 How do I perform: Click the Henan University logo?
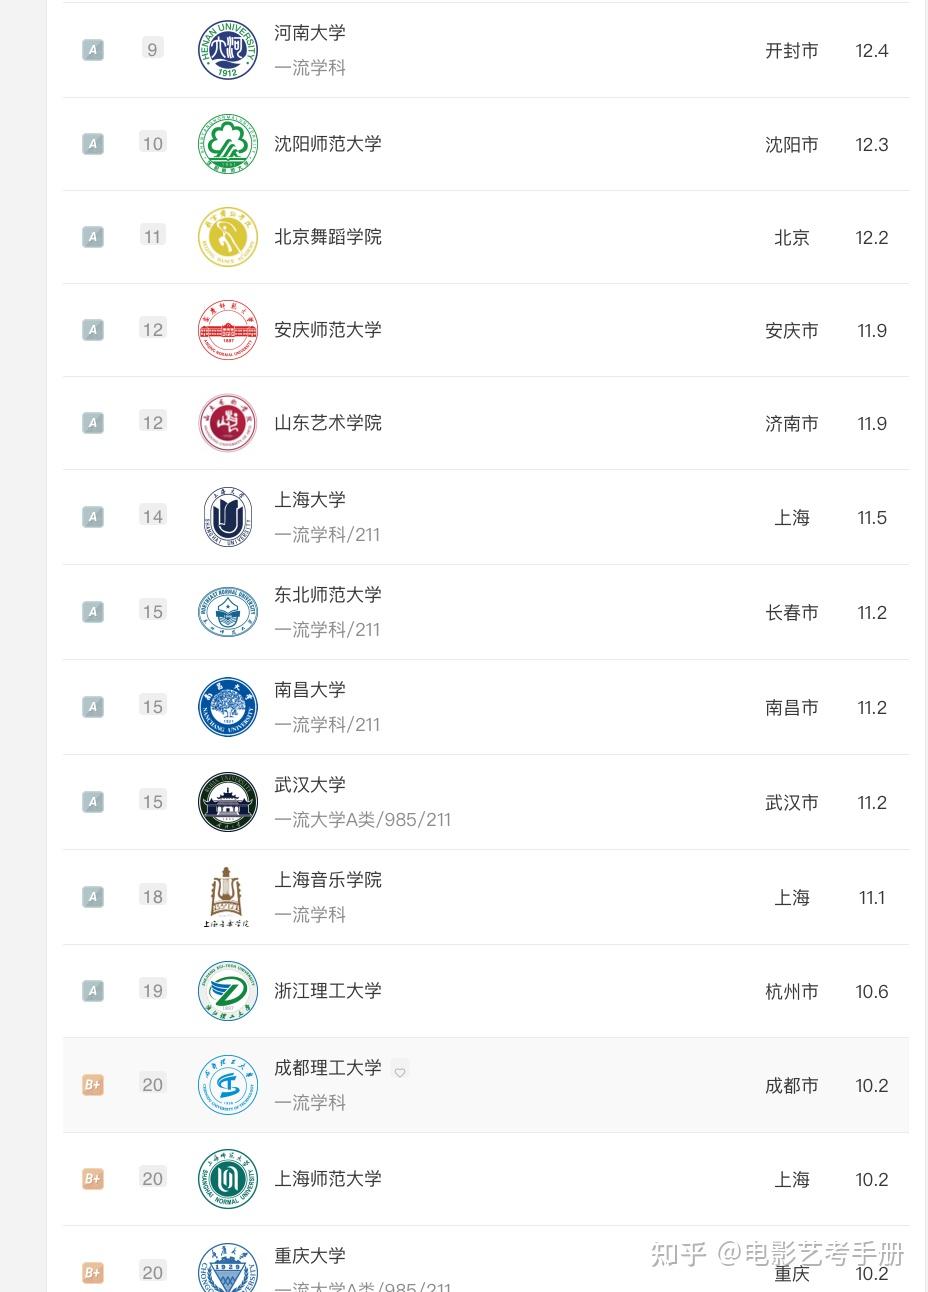(x=228, y=50)
